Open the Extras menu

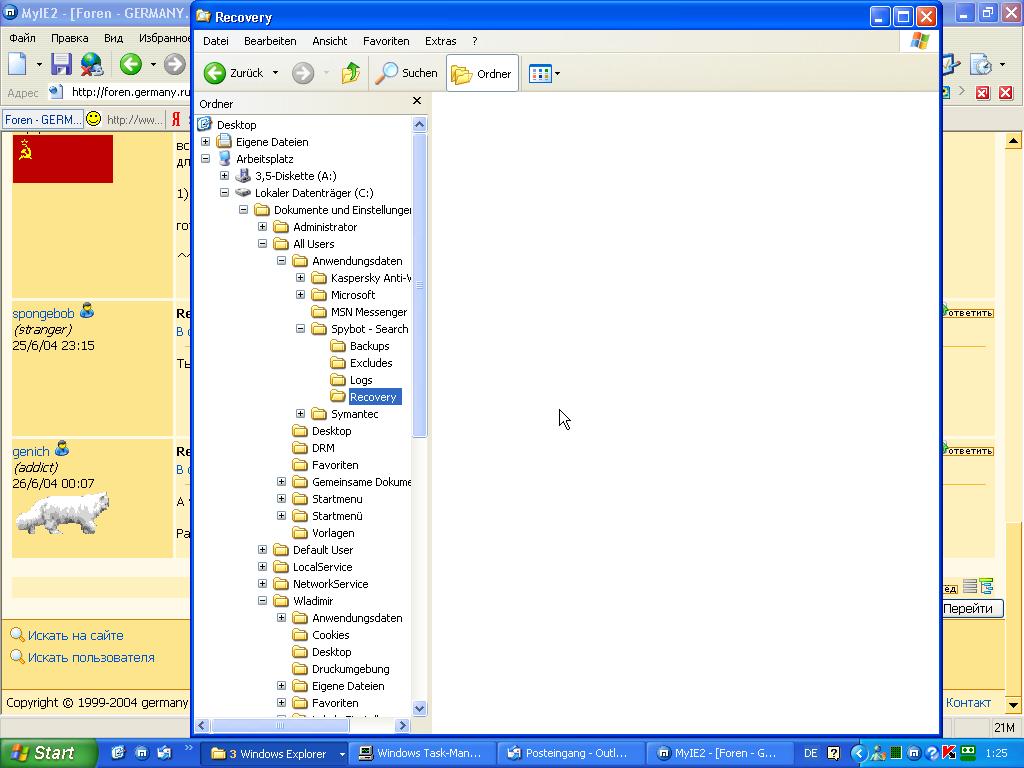pyautogui.click(x=440, y=41)
